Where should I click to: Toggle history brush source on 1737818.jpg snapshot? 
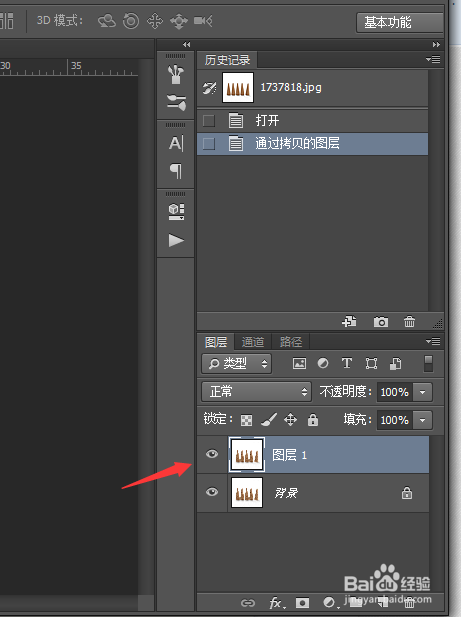[x=210, y=88]
